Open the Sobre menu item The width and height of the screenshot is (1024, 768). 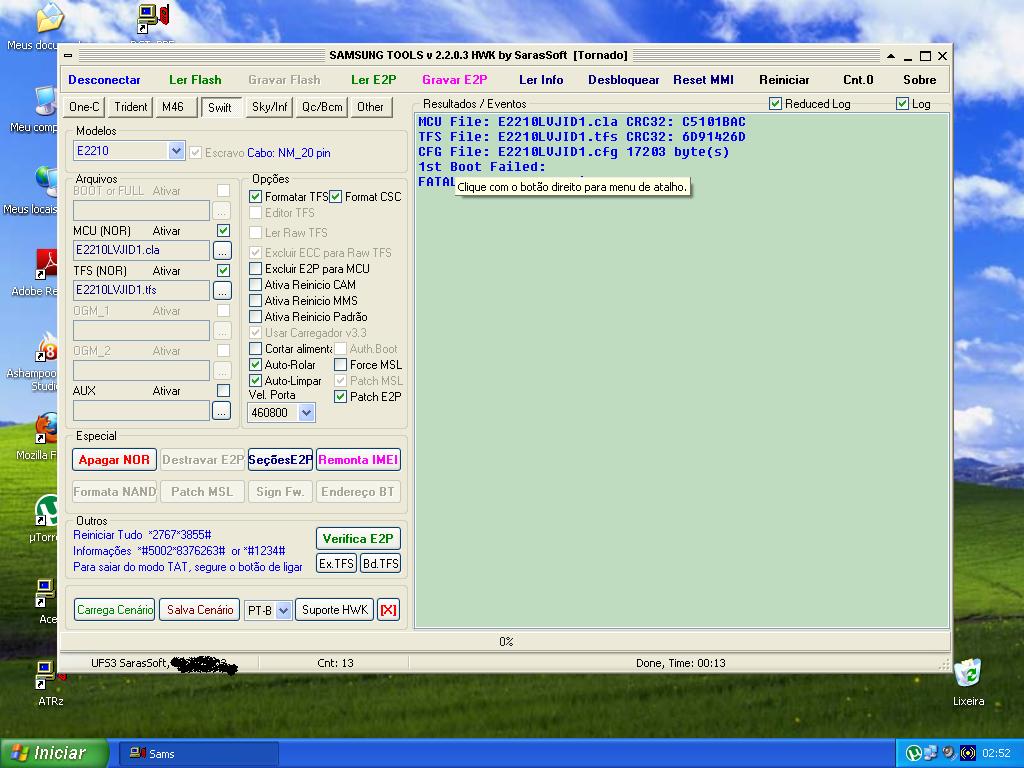[920, 80]
